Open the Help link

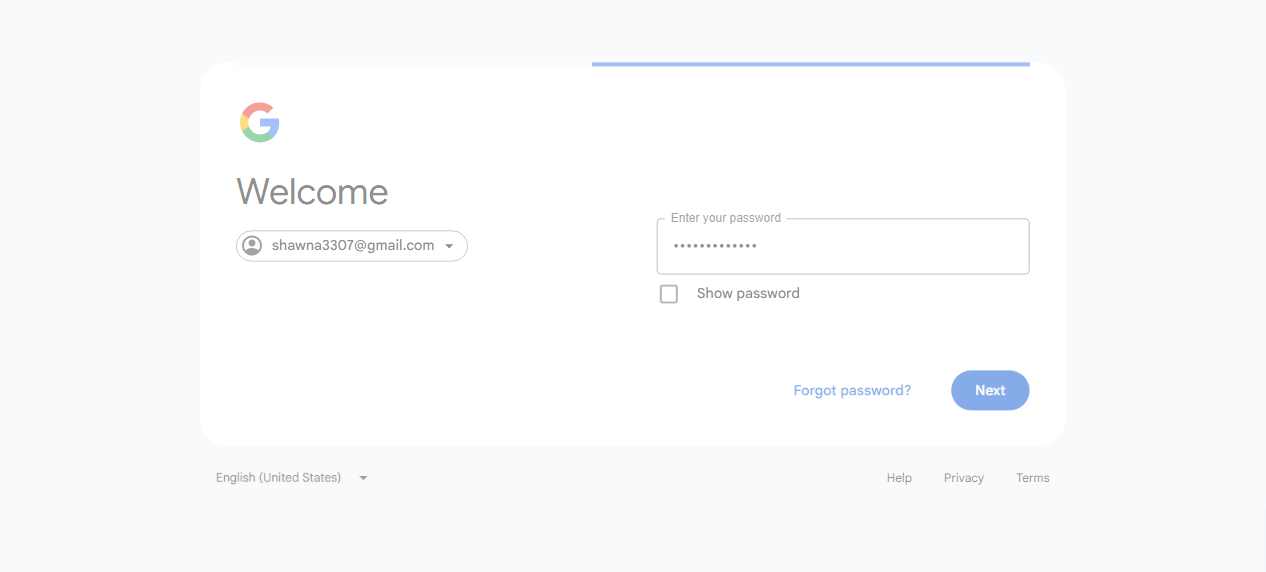(899, 478)
